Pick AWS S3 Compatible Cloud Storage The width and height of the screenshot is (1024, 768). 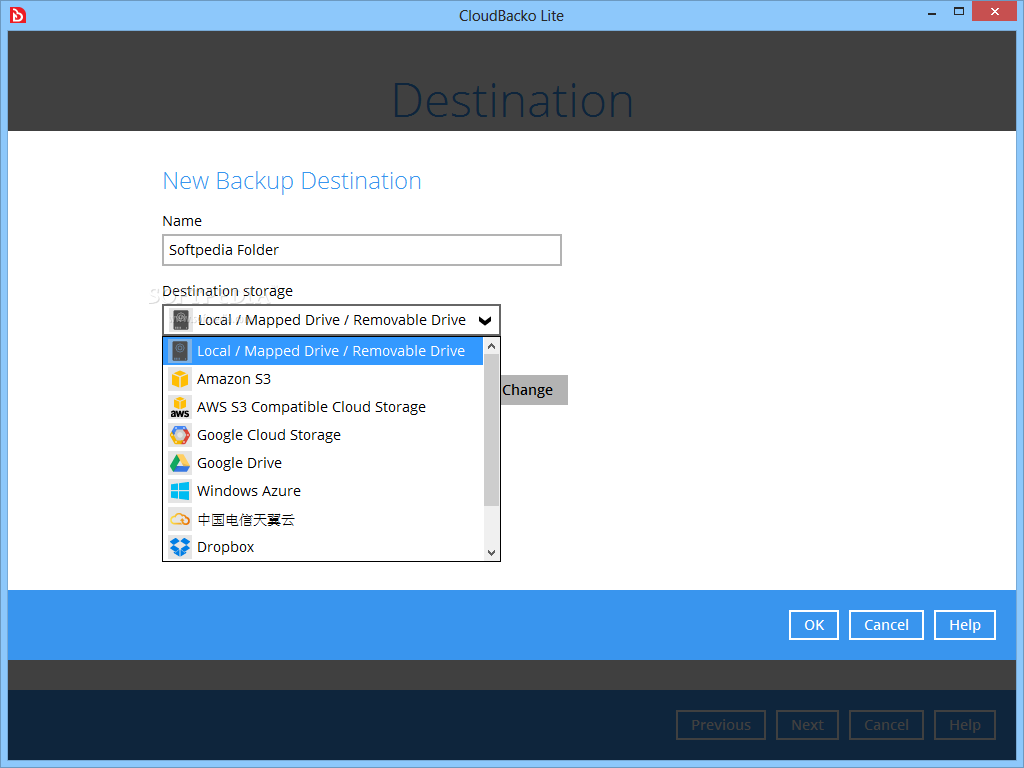[x=323, y=407]
